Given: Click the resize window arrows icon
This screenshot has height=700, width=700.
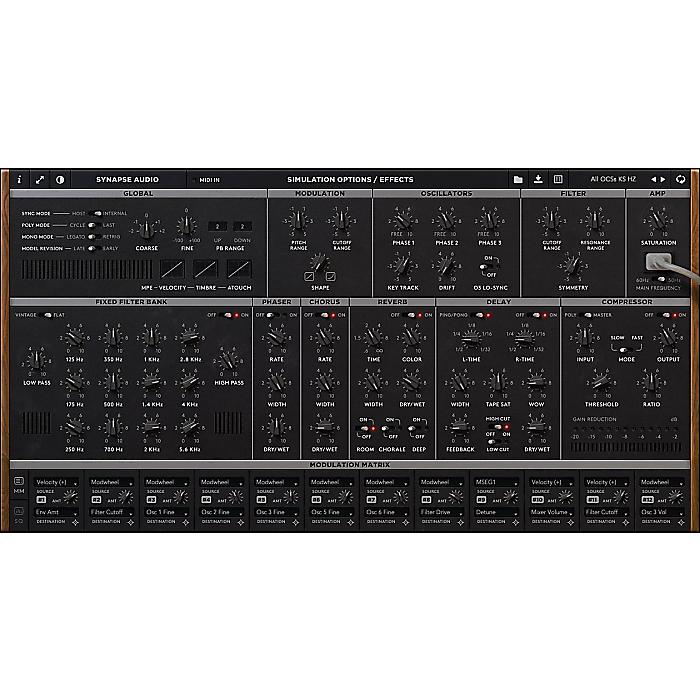Looking at the screenshot, I should click(x=39, y=179).
